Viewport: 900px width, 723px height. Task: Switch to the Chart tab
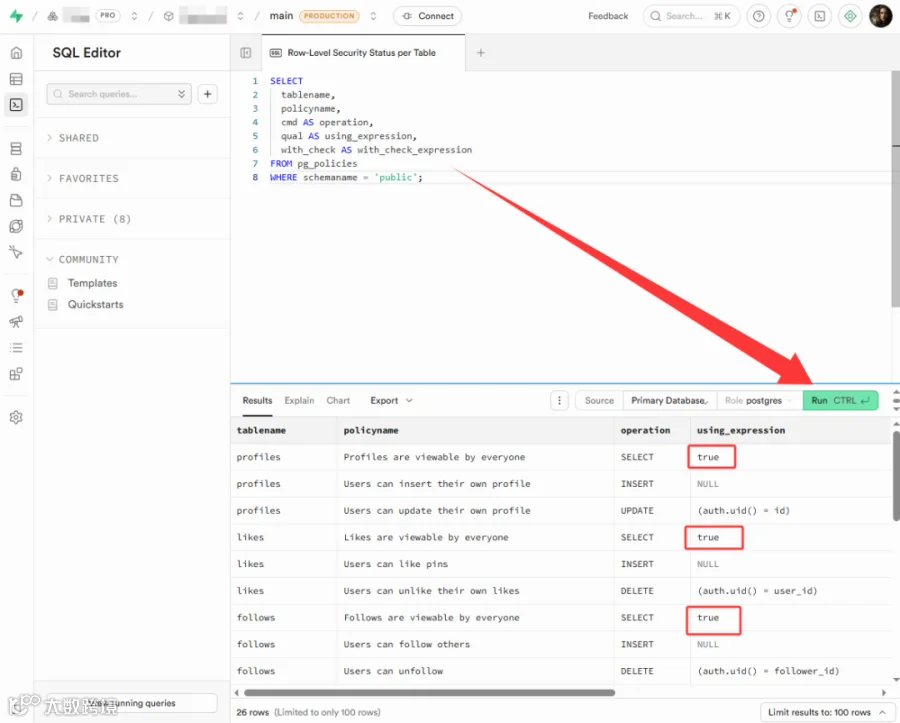(x=338, y=401)
